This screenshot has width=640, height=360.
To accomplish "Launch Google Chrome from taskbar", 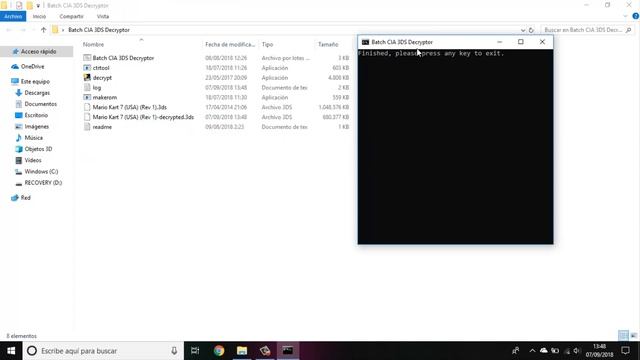I will (x=219, y=351).
